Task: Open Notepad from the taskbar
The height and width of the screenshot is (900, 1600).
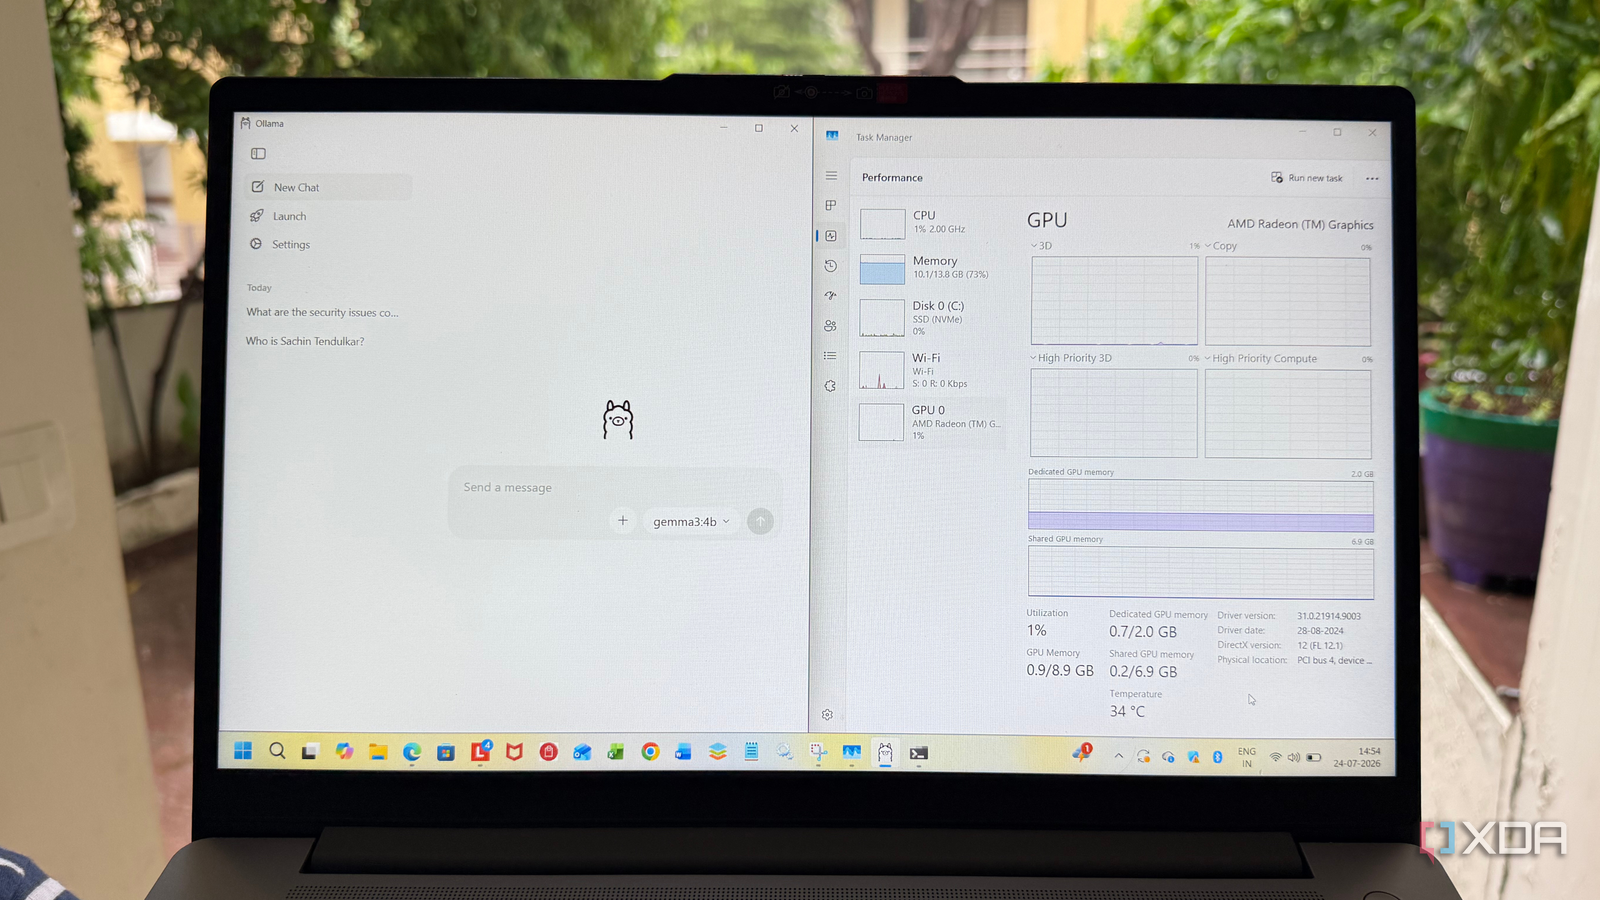Action: [x=751, y=752]
